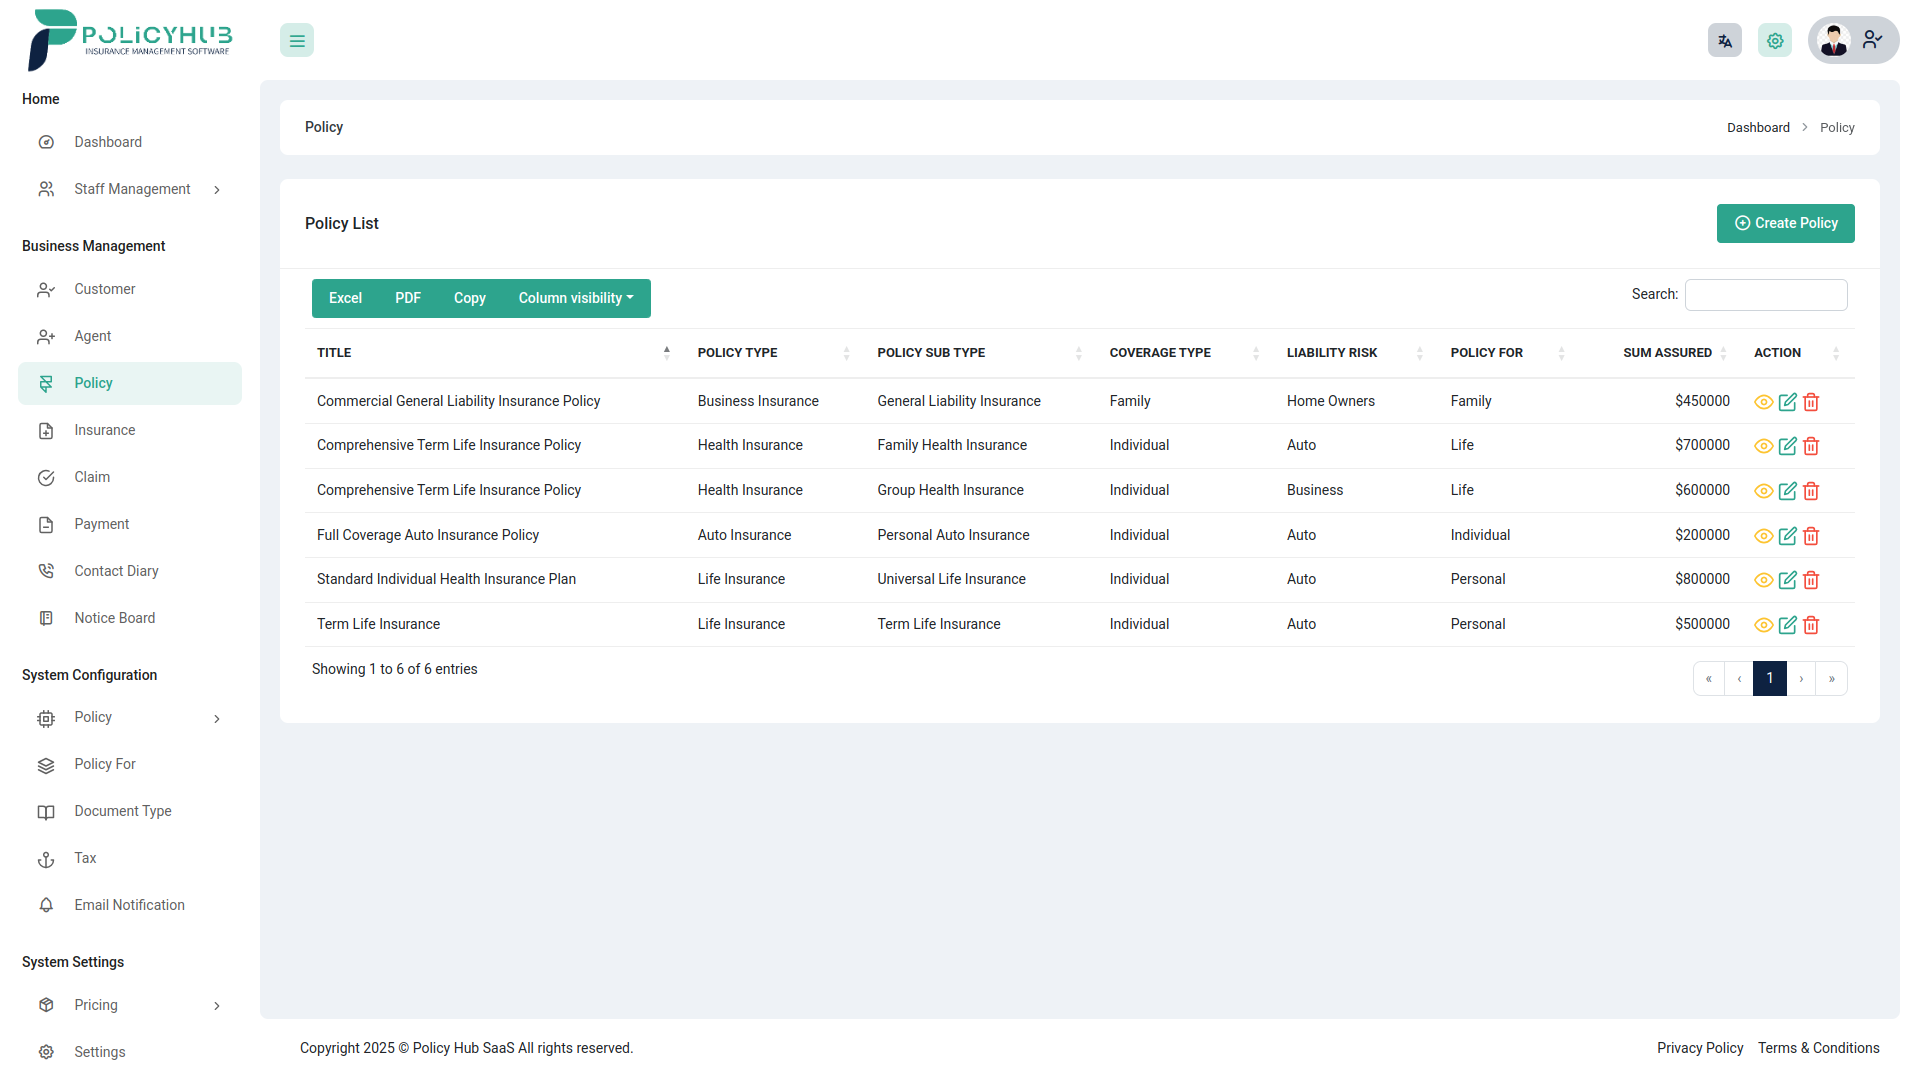Open the settings gear in the top bar
Image resolution: width=1920 pixels, height=1080 pixels.
(x=1775, y=40)
